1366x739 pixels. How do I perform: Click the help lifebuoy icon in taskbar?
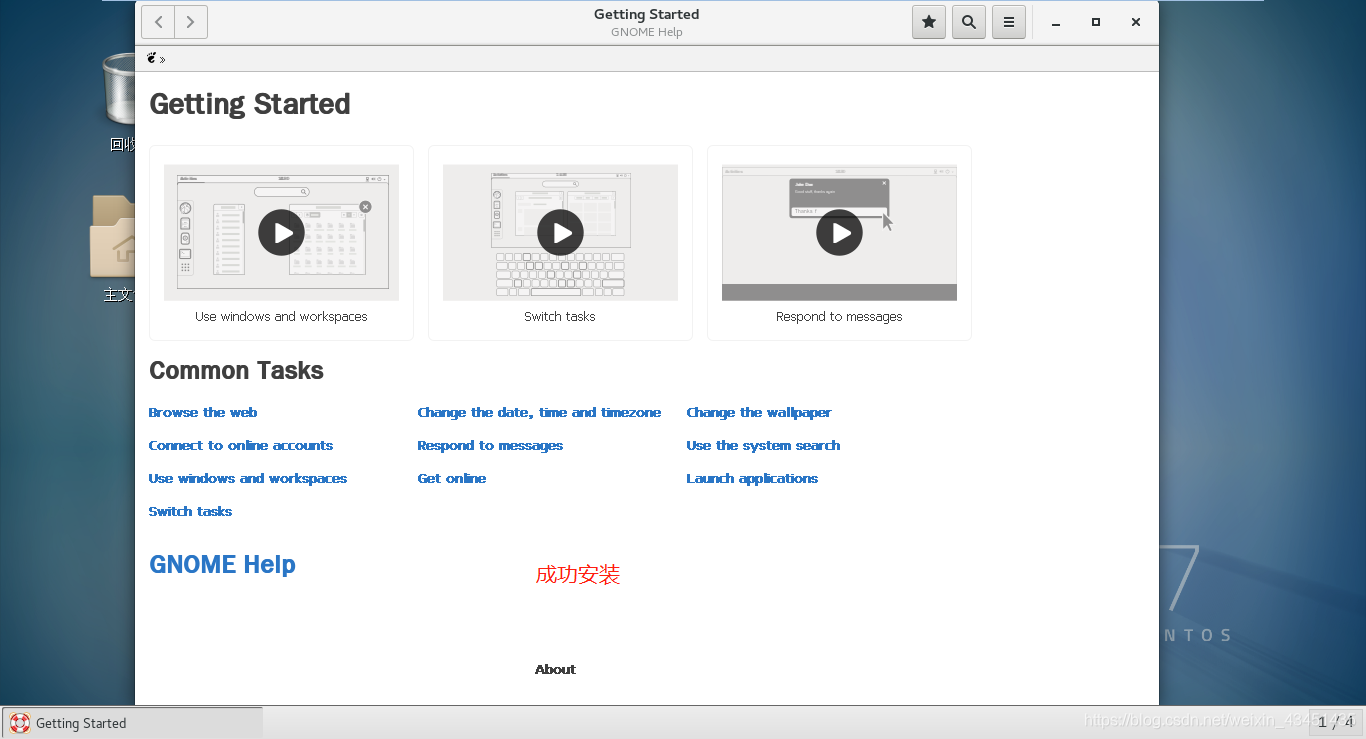point(19,723)
